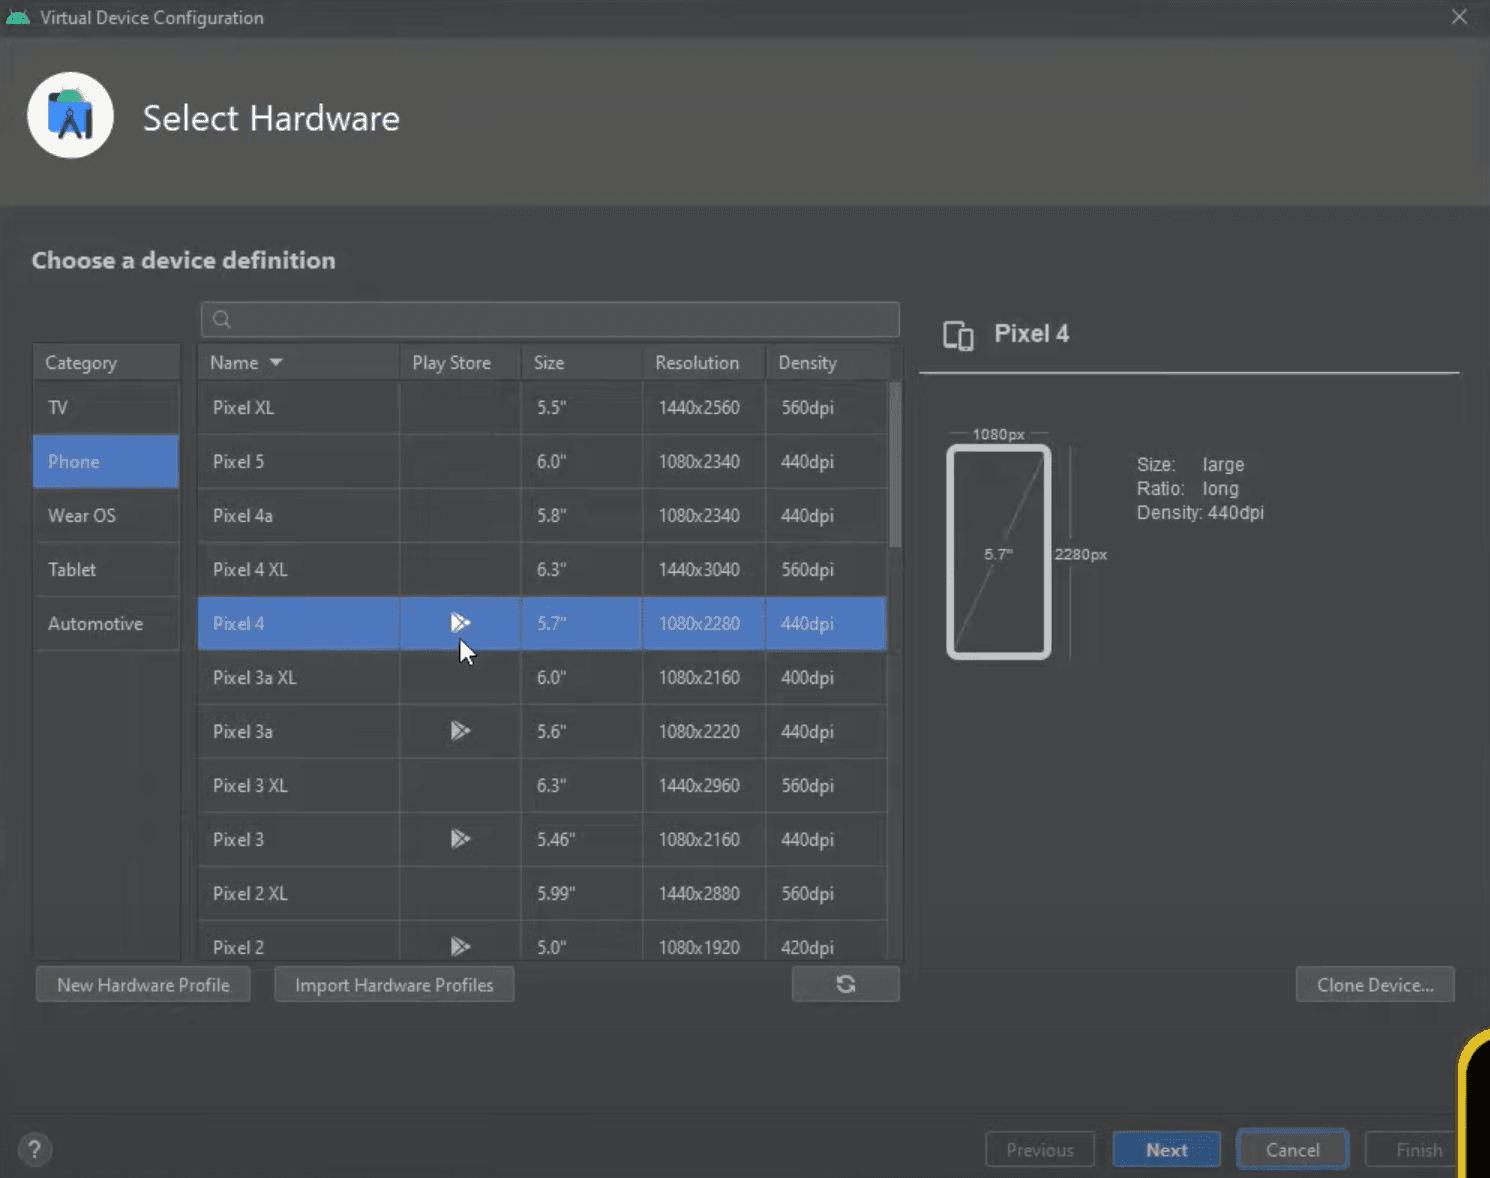Click the Play Store icon beside Pixel 3
The image size is (1490, 1178).
click(459, 839)
